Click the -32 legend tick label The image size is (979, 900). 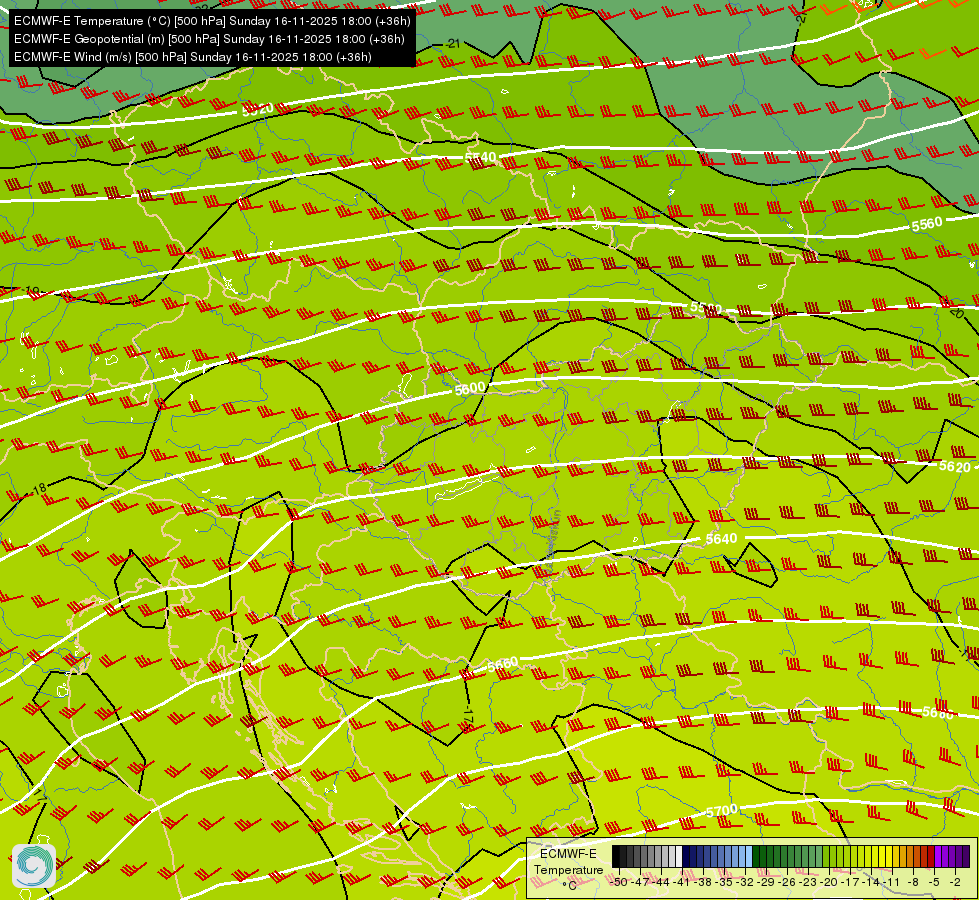click(x=744, y=882)
